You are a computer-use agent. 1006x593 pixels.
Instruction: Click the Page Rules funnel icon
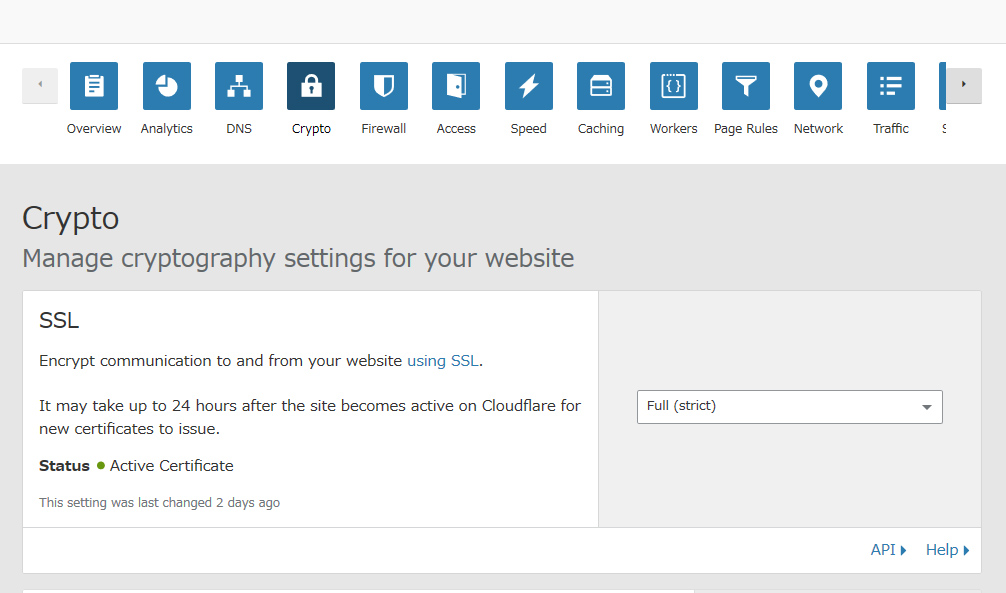(745, 86)
